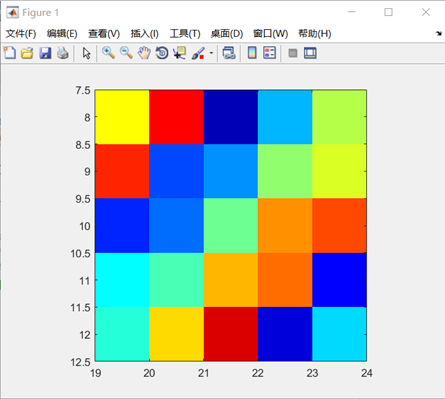
Task: Open the 查看(V) menu
Action: tap(104, 34)
